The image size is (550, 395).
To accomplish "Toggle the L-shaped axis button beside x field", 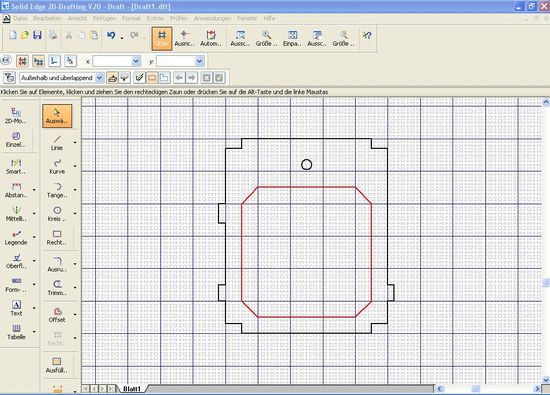I will (x=54, y=61).
